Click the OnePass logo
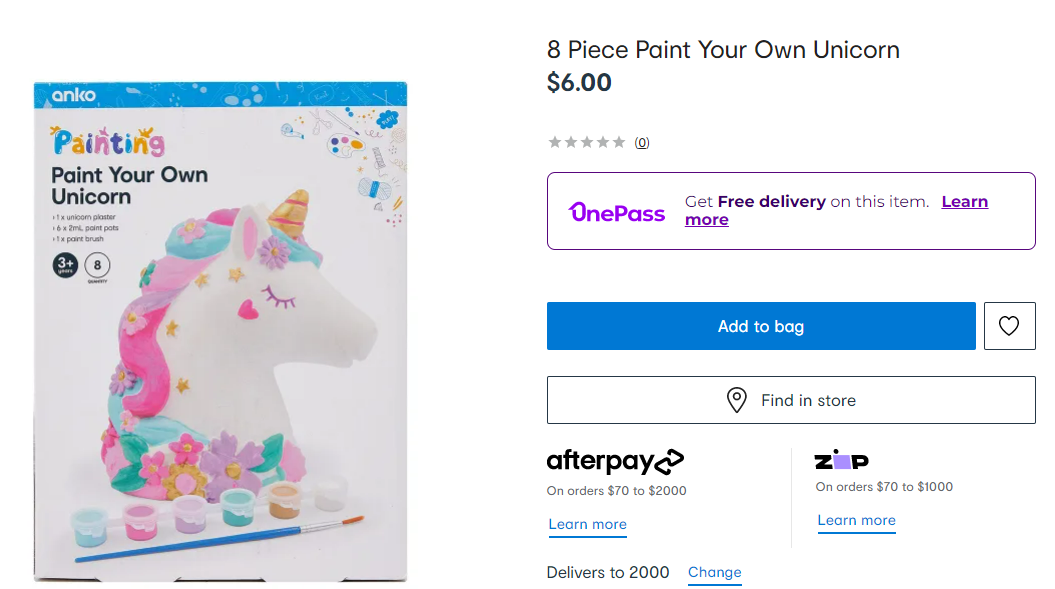Image resolution: width=1055 pixels, height=589 pixels. pos(617,211)
